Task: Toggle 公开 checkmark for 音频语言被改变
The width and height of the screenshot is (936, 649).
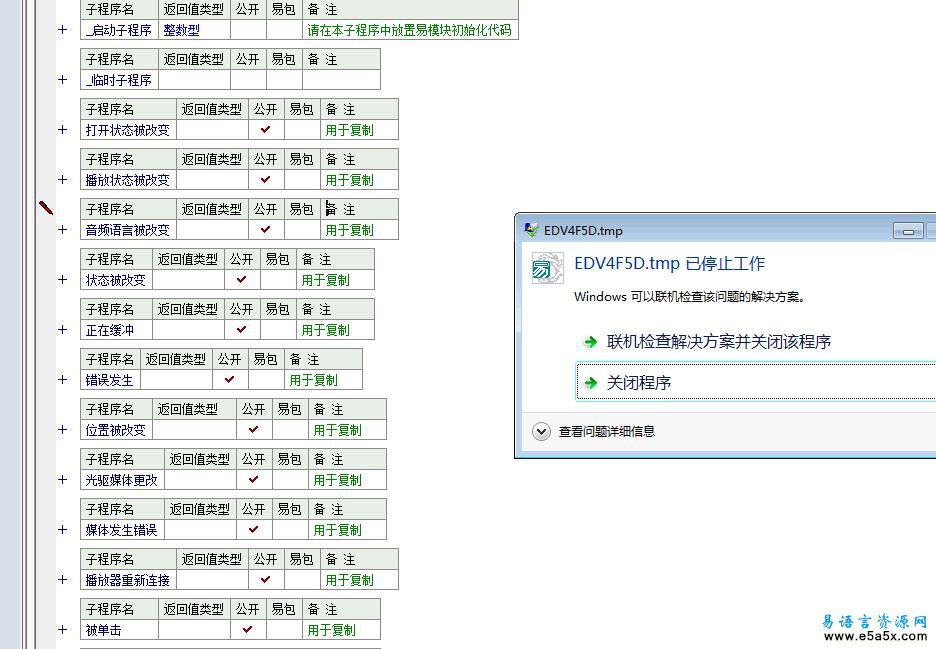Action: click(x=266, y=230)
